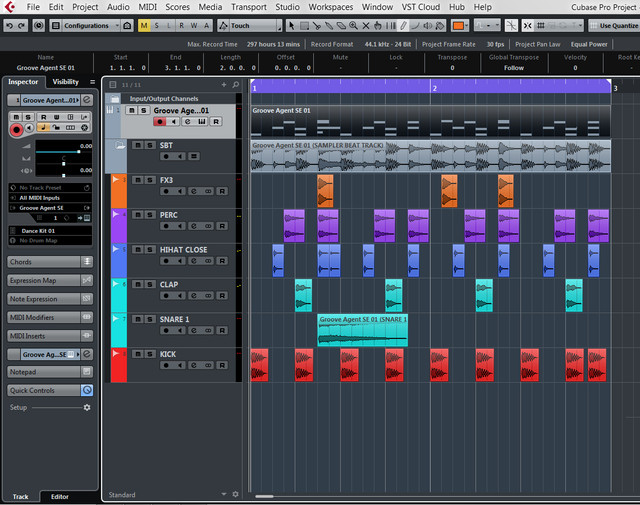Image resolution: width=640 pixels, height=505 pixels.
Task: Open the Constrain Delay Compensation button
Action: point(39,26)
